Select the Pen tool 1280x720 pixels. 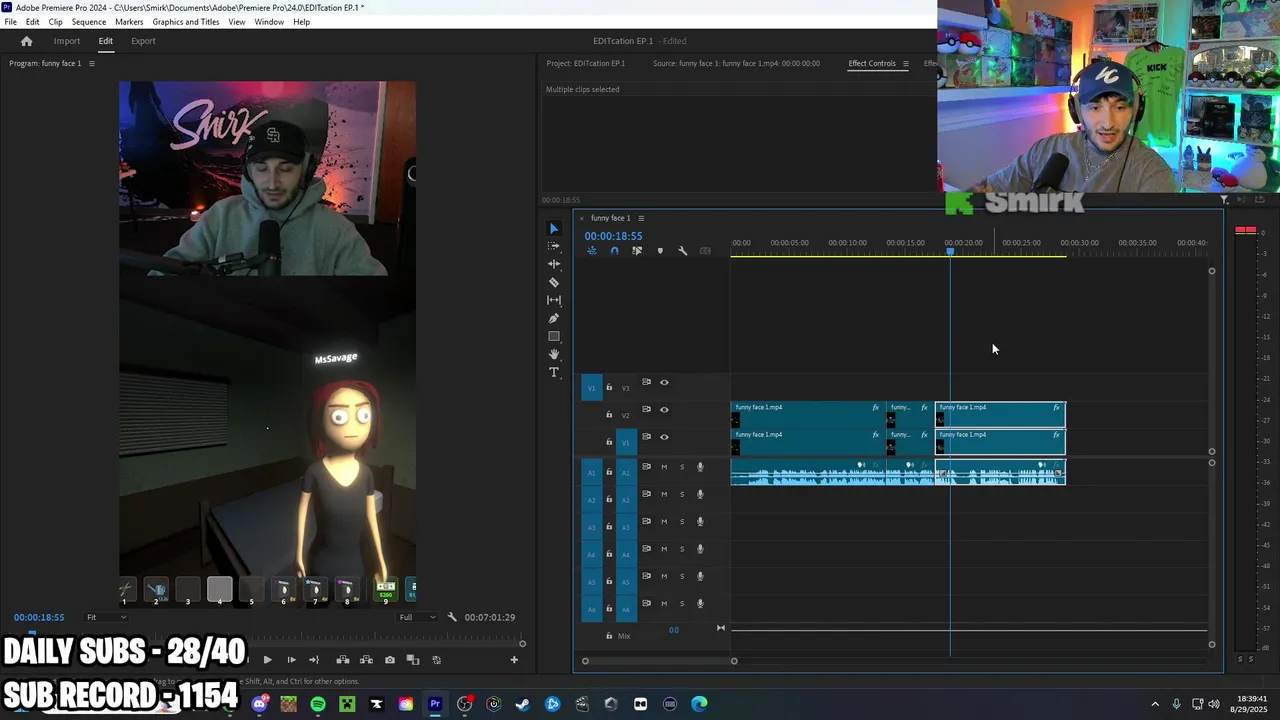click(554, 318)
